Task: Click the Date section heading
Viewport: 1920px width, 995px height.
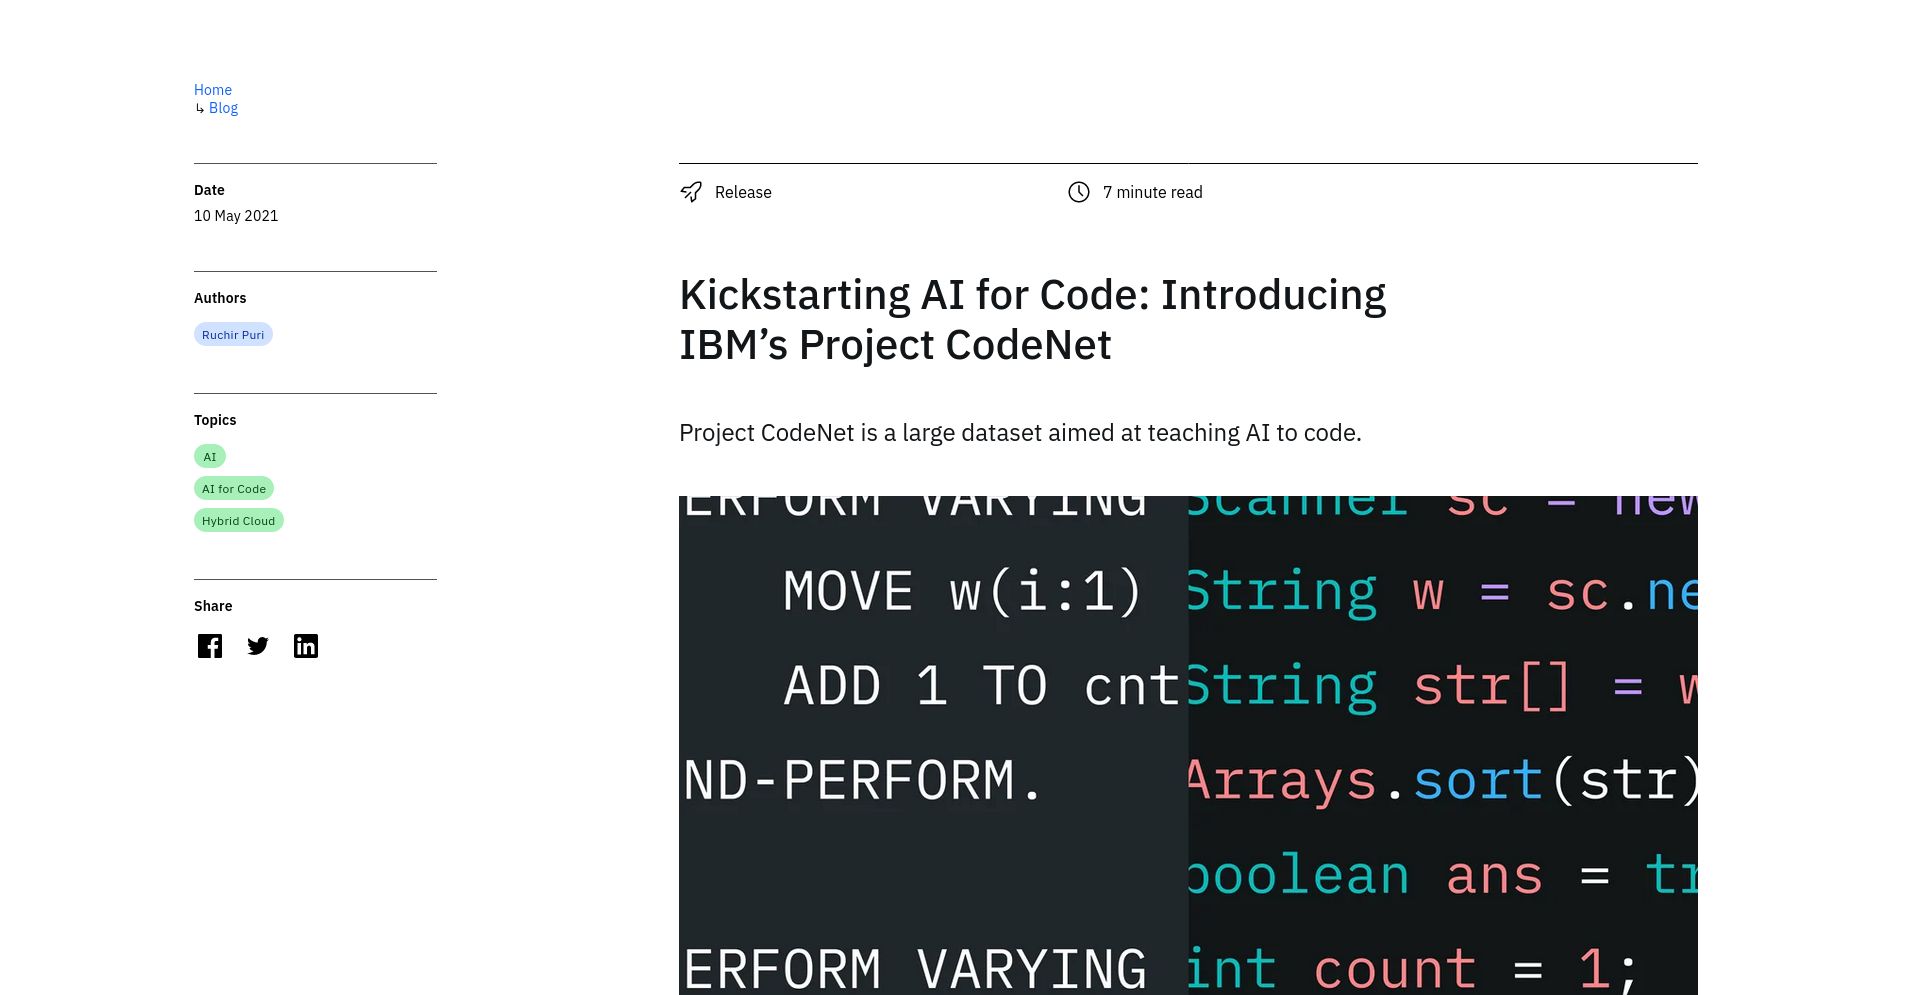Action: pos(209,190)
